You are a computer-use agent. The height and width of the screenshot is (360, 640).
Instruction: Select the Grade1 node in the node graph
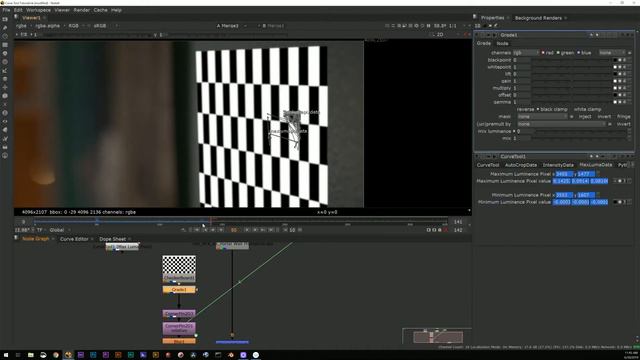click(179, 289)
